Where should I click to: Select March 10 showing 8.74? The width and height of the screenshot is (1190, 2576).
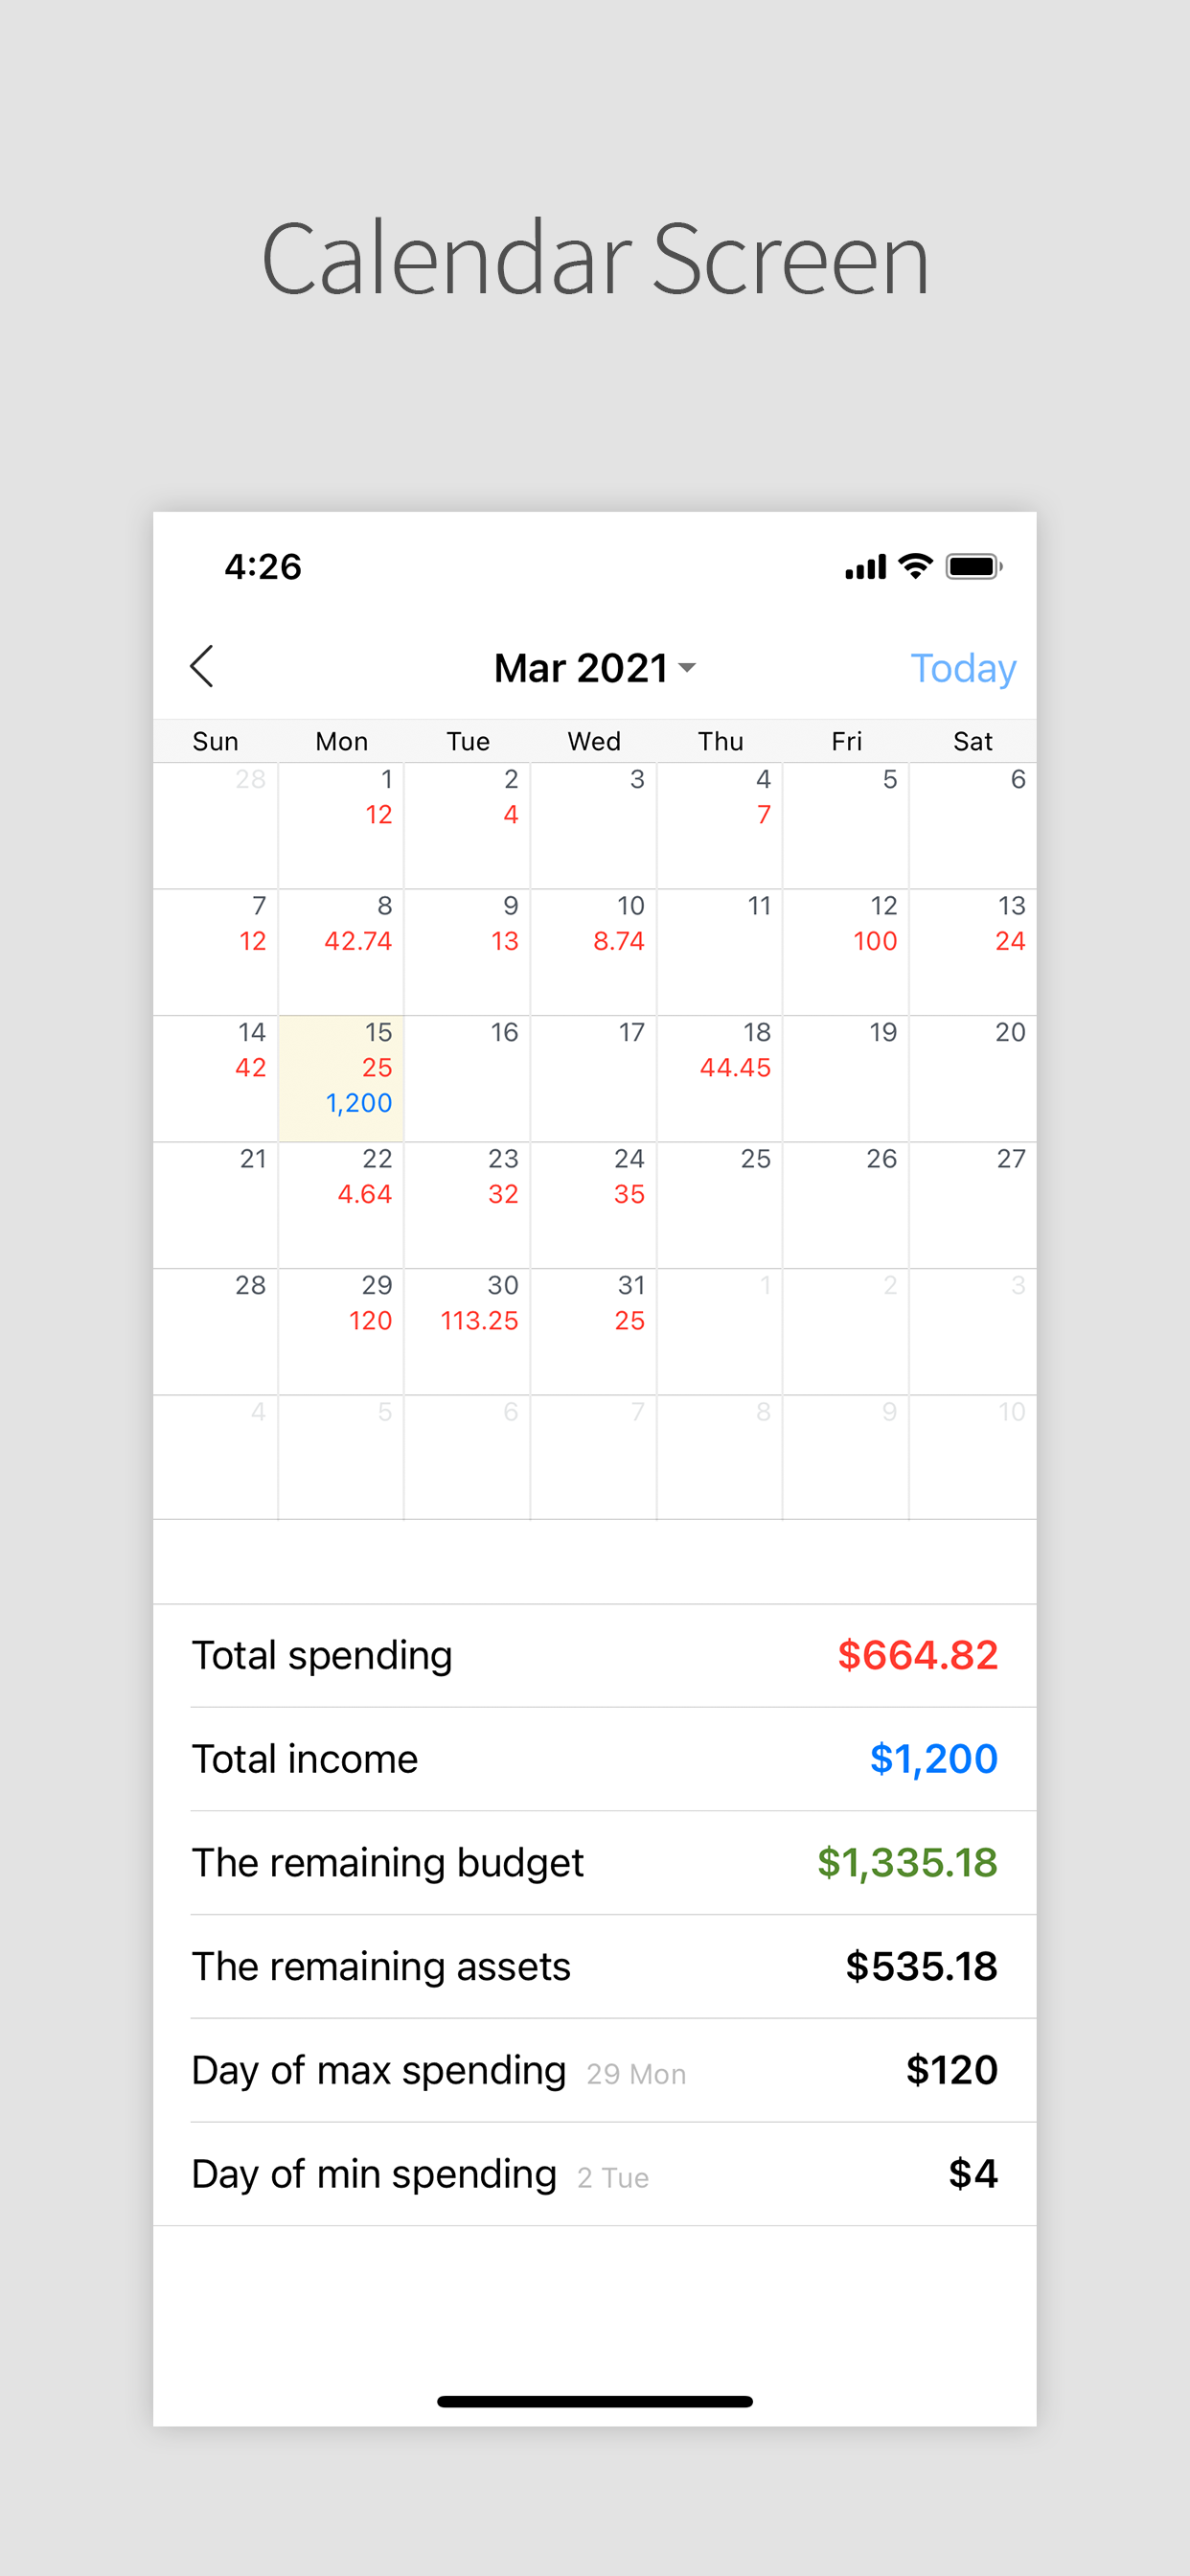pyautogui.click(x=593, y=952)
